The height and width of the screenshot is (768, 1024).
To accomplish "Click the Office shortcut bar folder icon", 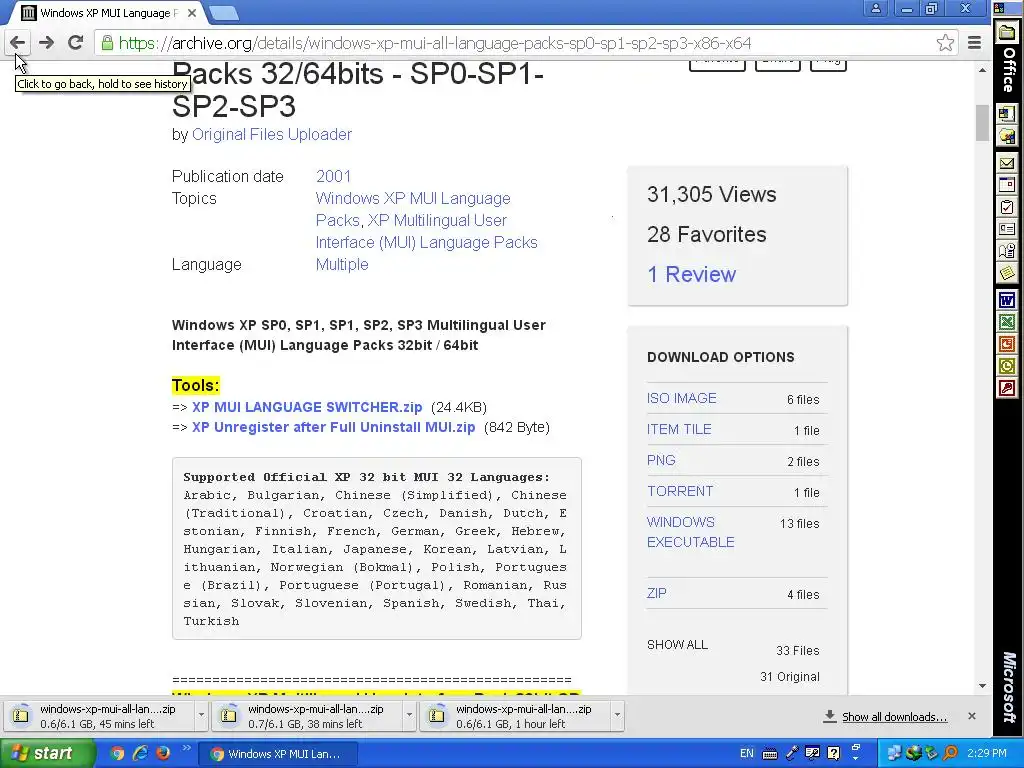I will (1008, 31).
